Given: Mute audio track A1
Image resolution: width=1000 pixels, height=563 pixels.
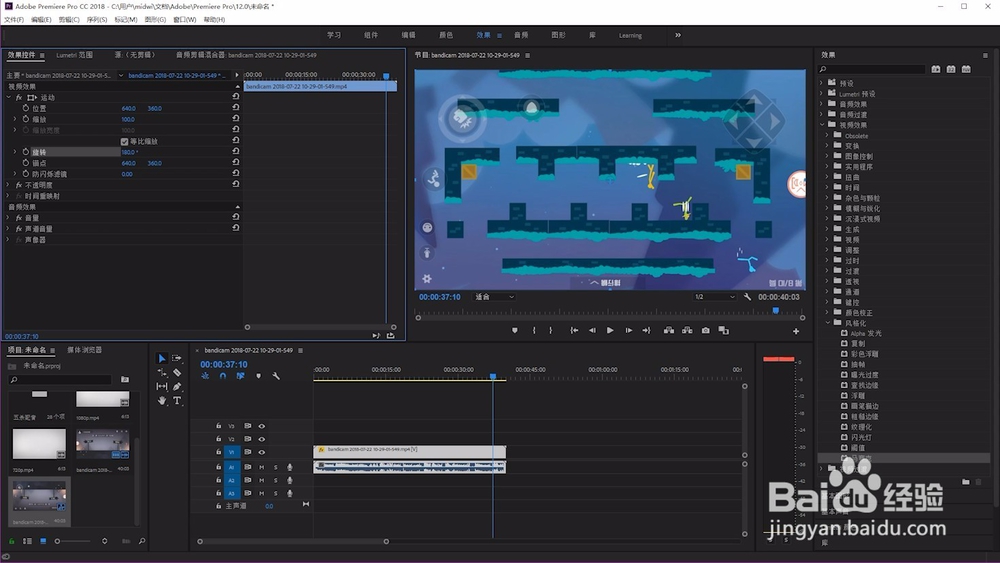Looking at the screenshot, I should (261, 467).
